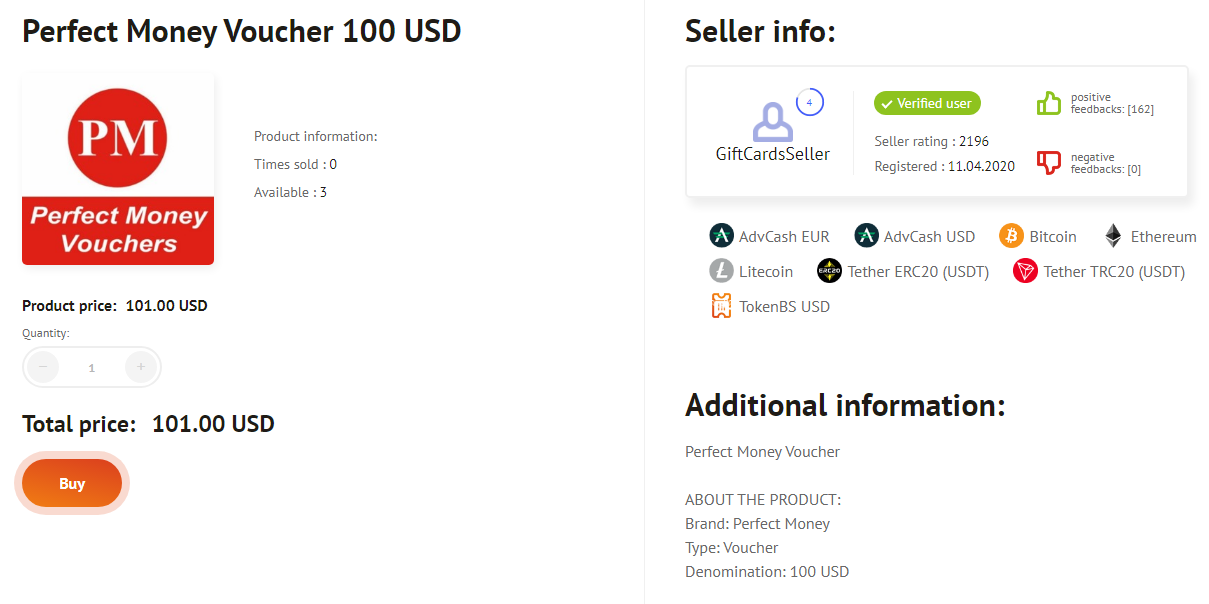The height and width of the screenshot is (604, 1209).
Task: Select the TokenBS USD voucher icon
Action: 721,306
